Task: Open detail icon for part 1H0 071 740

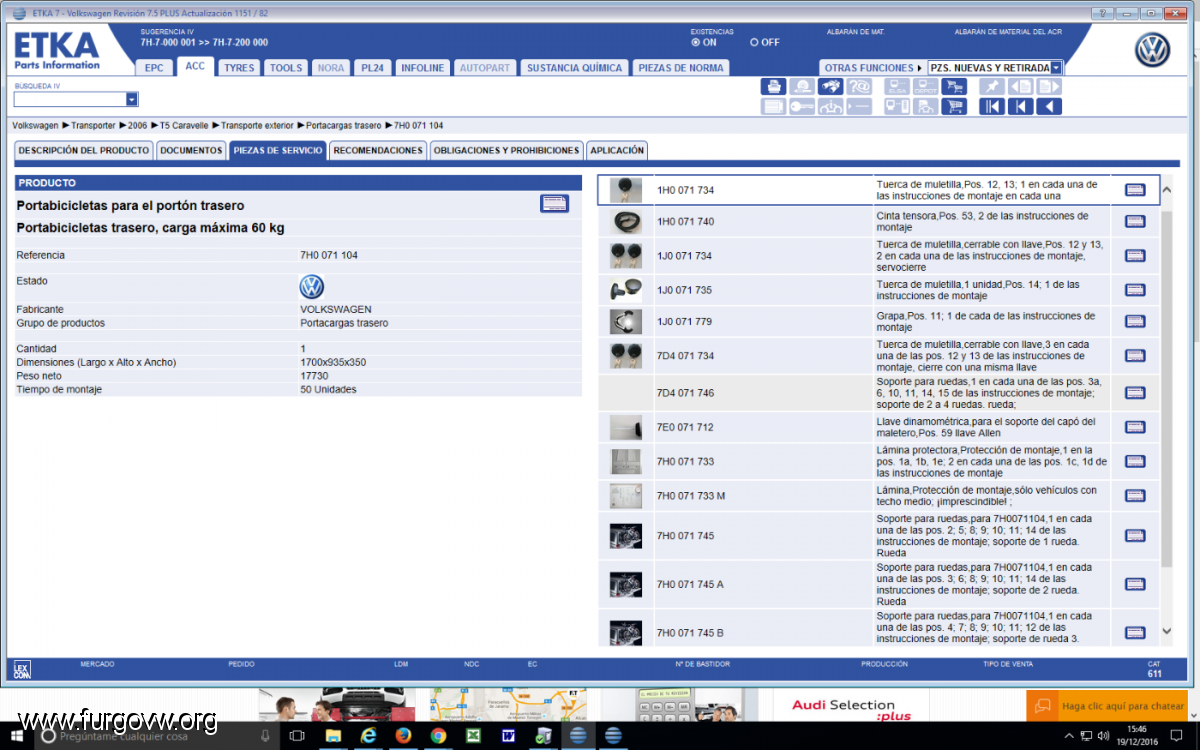Action: point(1135,222)
